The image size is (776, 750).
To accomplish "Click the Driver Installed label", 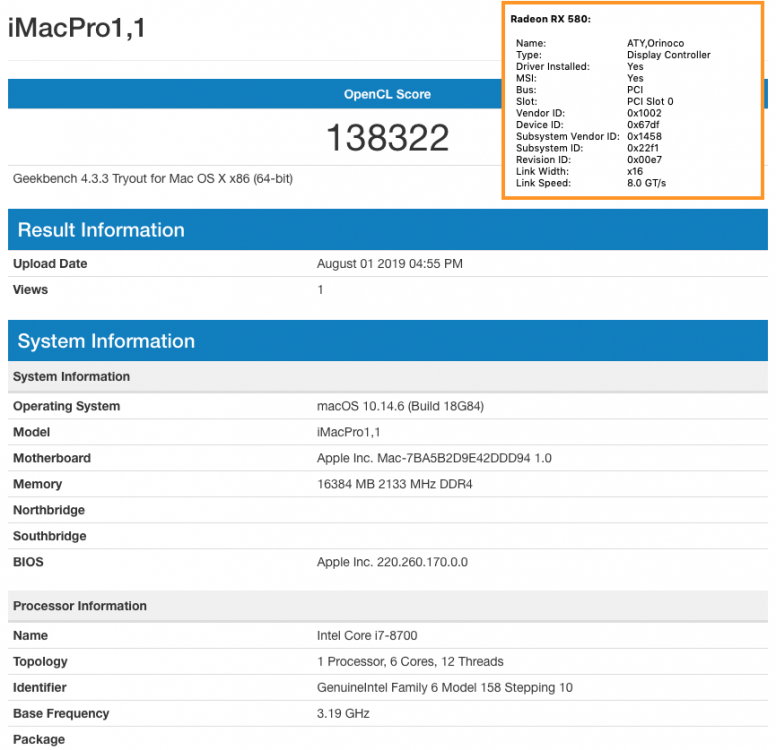I will pyautogui.click(x=553, y=66).
